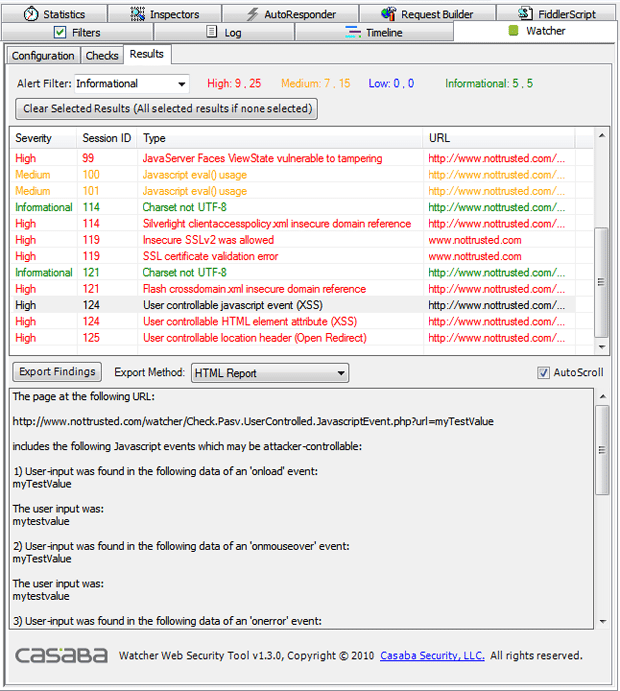Switch to the Checks tab
Viewport: 620px width, 691px height.
tap(102, 56)
